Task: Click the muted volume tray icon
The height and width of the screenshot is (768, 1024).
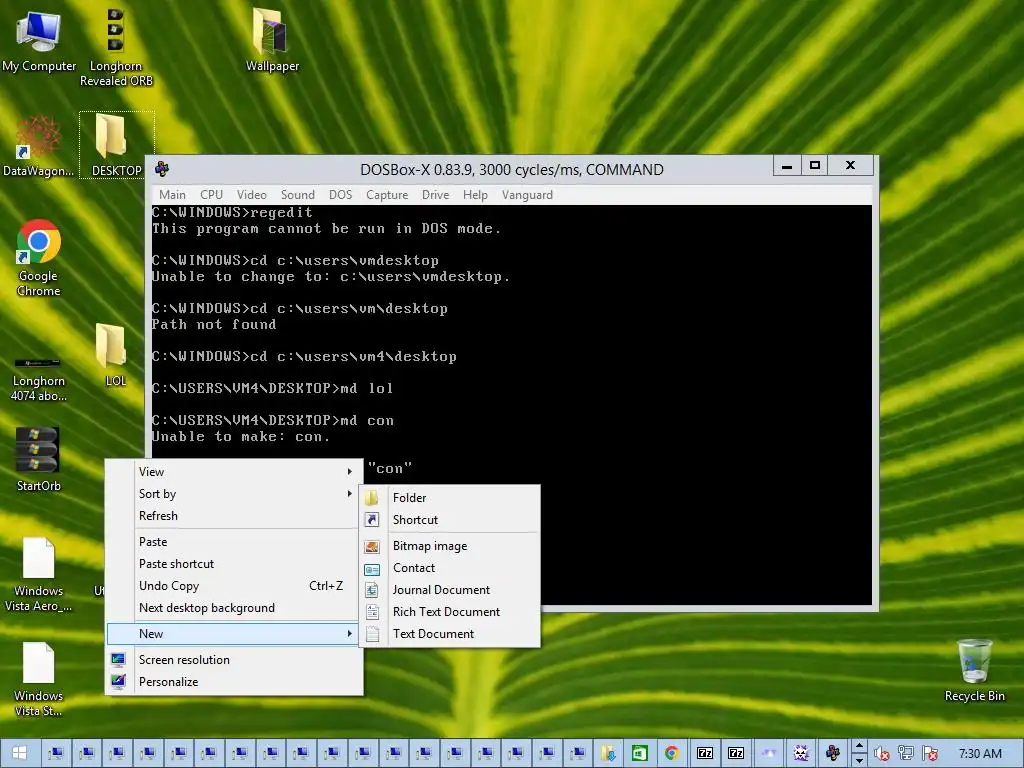Action: [881, 753]
